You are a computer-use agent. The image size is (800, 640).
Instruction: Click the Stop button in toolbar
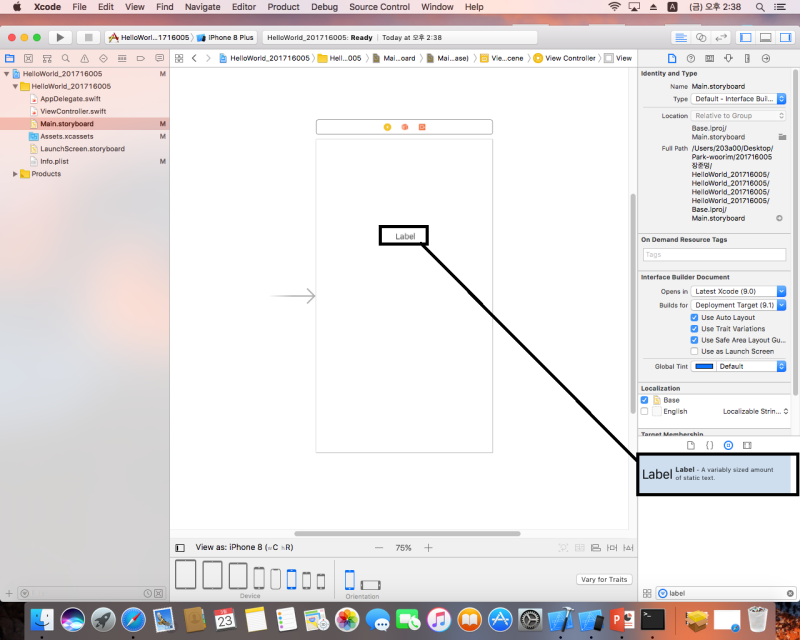click(x=88, y=37)
